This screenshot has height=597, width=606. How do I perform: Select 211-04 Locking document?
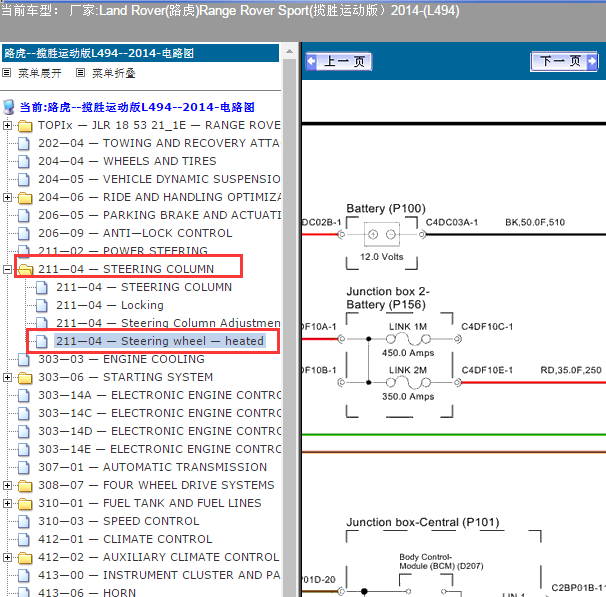pyautogui.click(x=110, y=305)
